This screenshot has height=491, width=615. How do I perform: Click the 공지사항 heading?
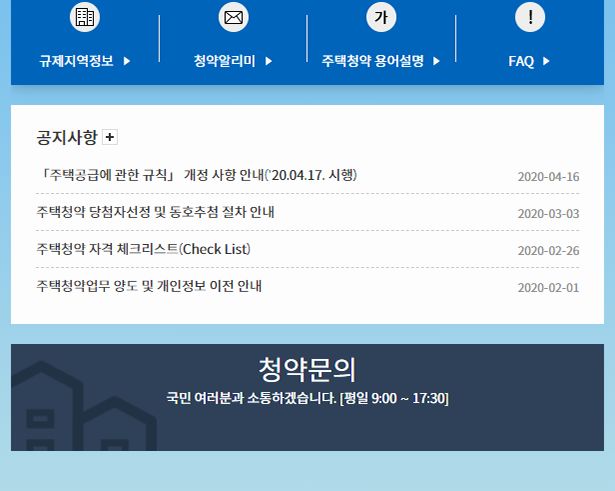point(67,137)
